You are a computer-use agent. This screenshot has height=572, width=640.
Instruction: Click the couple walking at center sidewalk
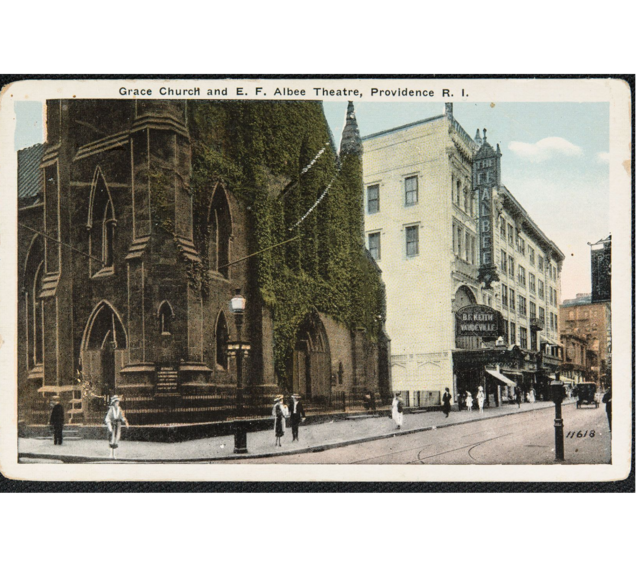[288, 417]
